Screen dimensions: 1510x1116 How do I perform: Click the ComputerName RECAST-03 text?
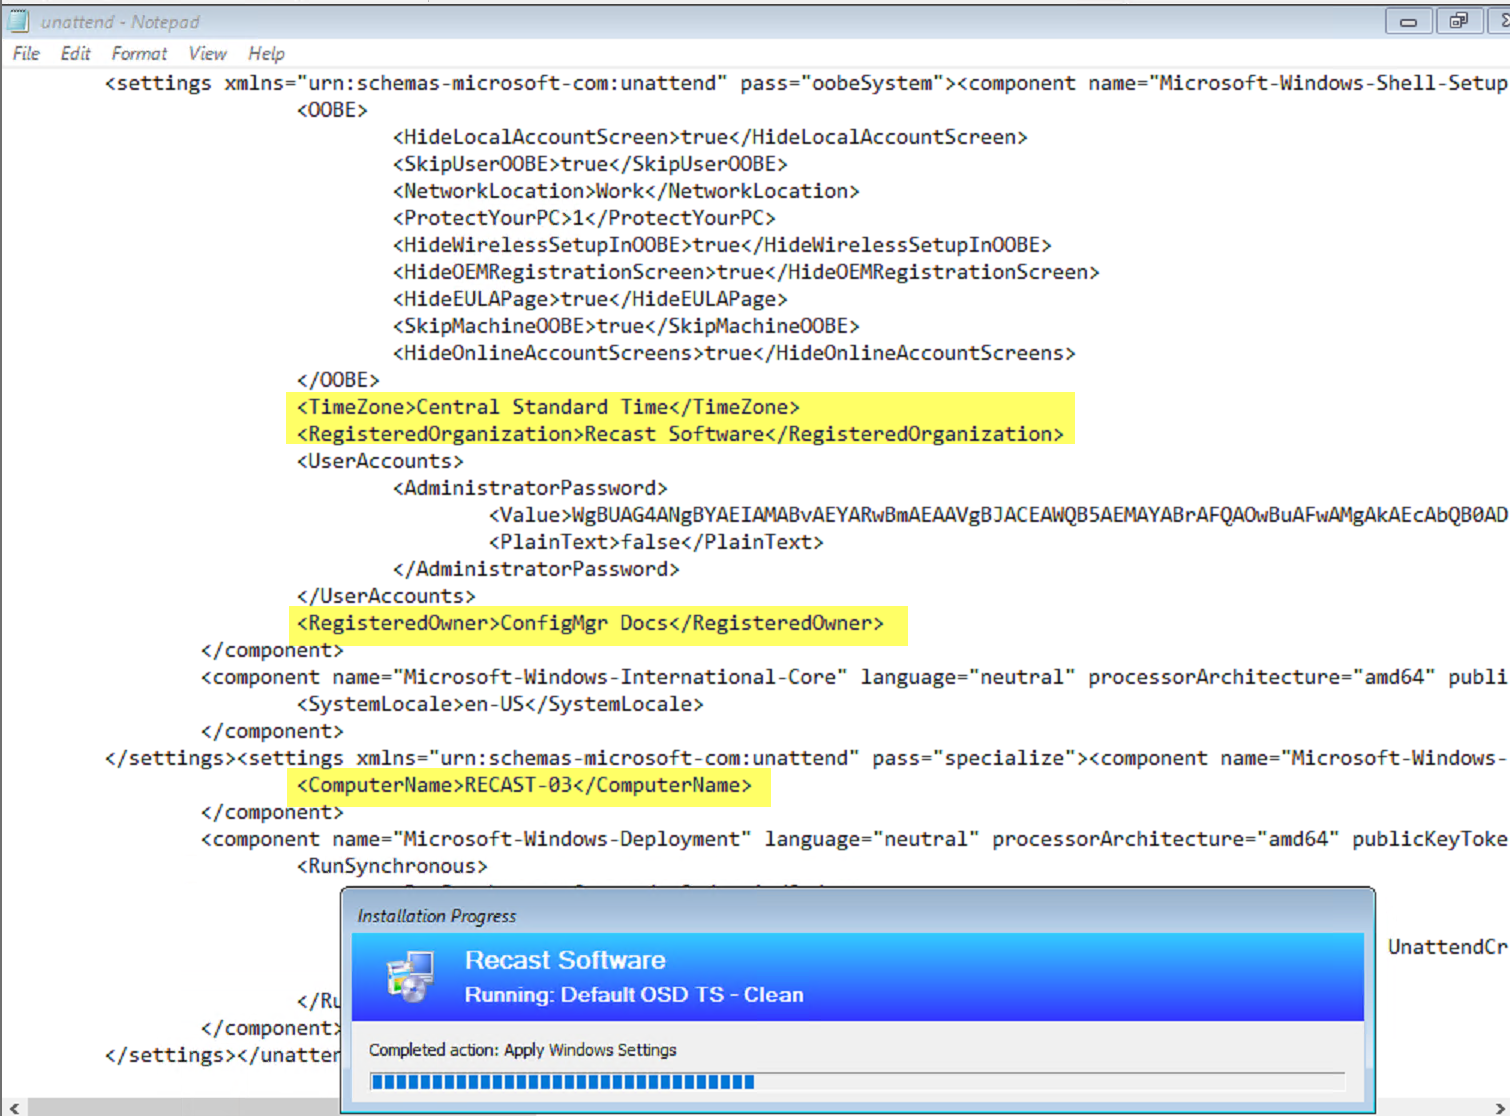[x=524, y=785]
